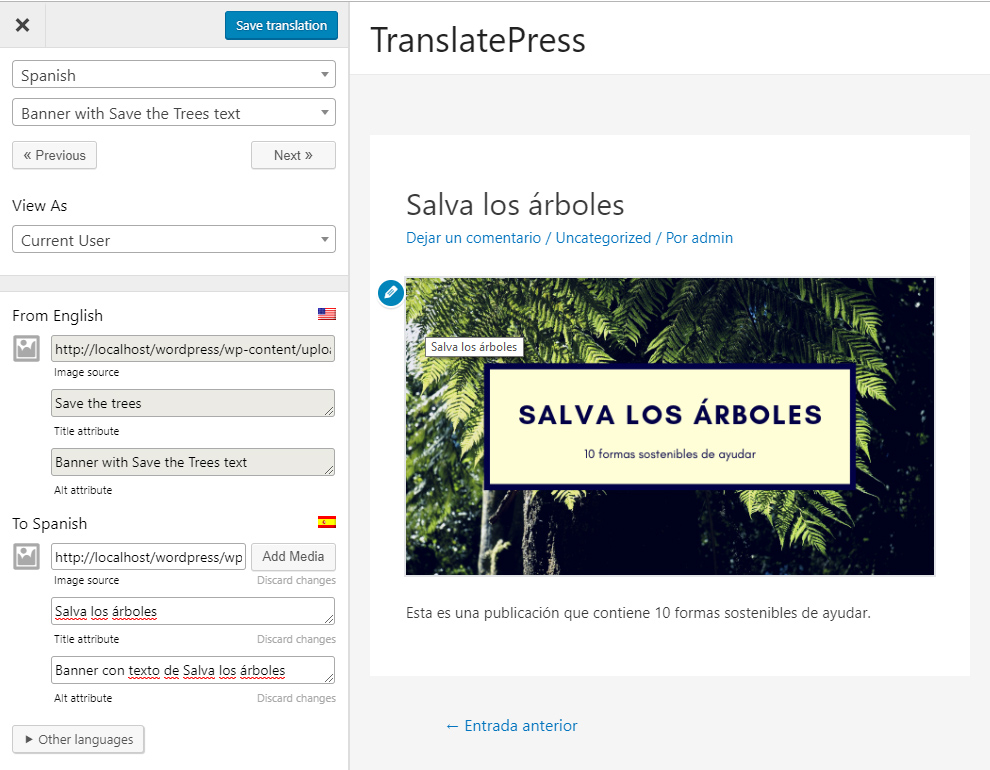Viewport: 990px width, 770px height.
Task: Click the Spanish image source placeholder icon
Action: 27,557
